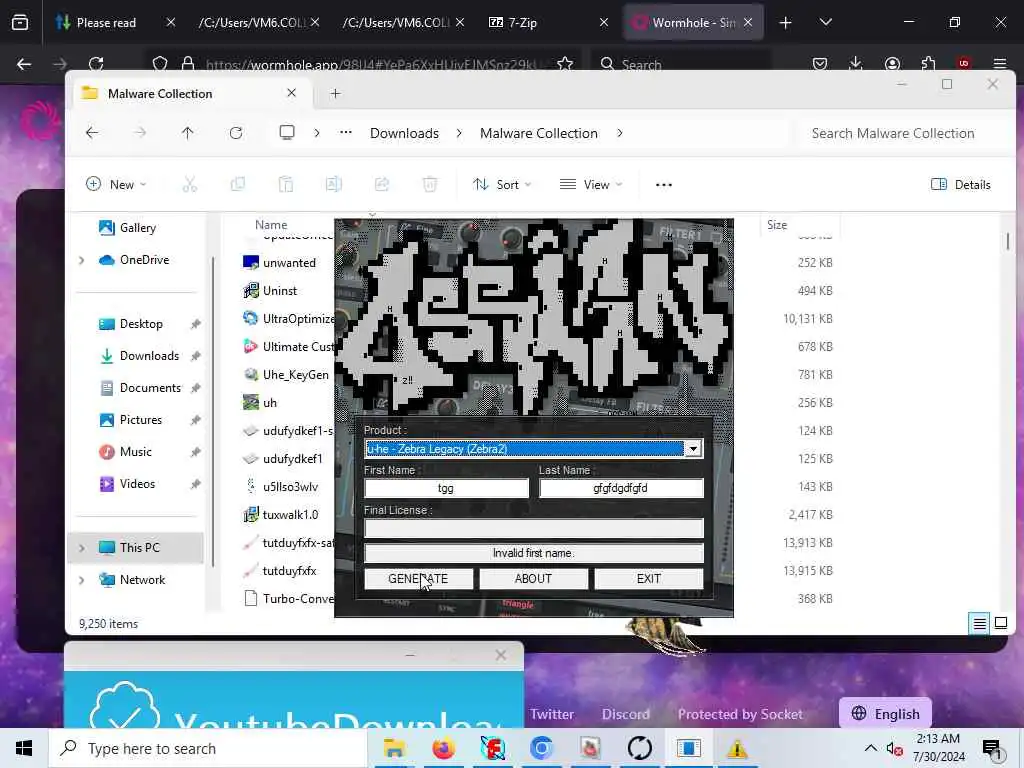Click ABOUT button in keygen
The width and height of the screenshot is (1024, 768).
533,579
